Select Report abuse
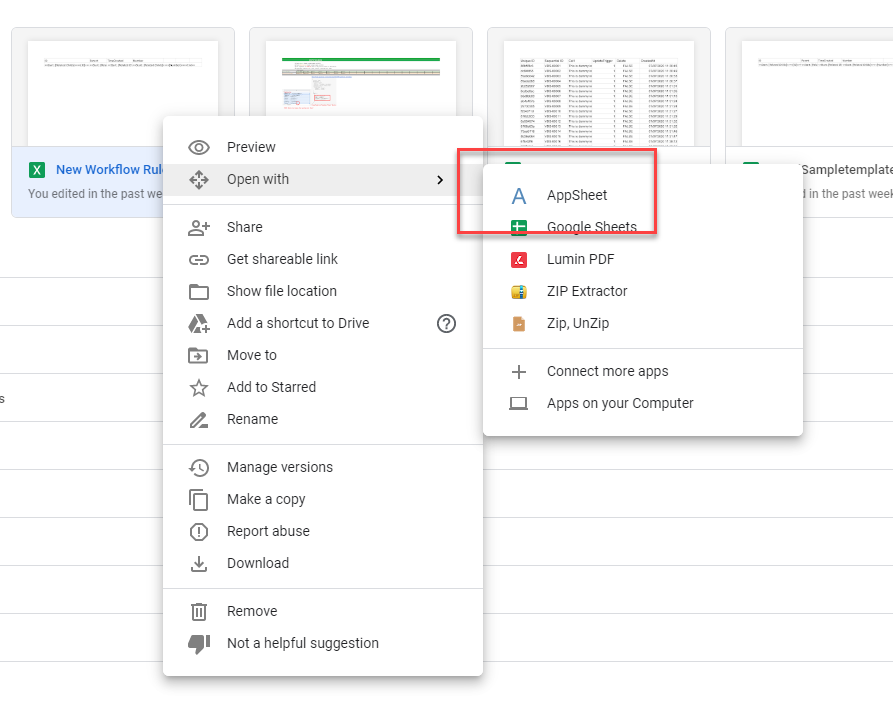Screen dimensions: 893x701 (323, 531)
